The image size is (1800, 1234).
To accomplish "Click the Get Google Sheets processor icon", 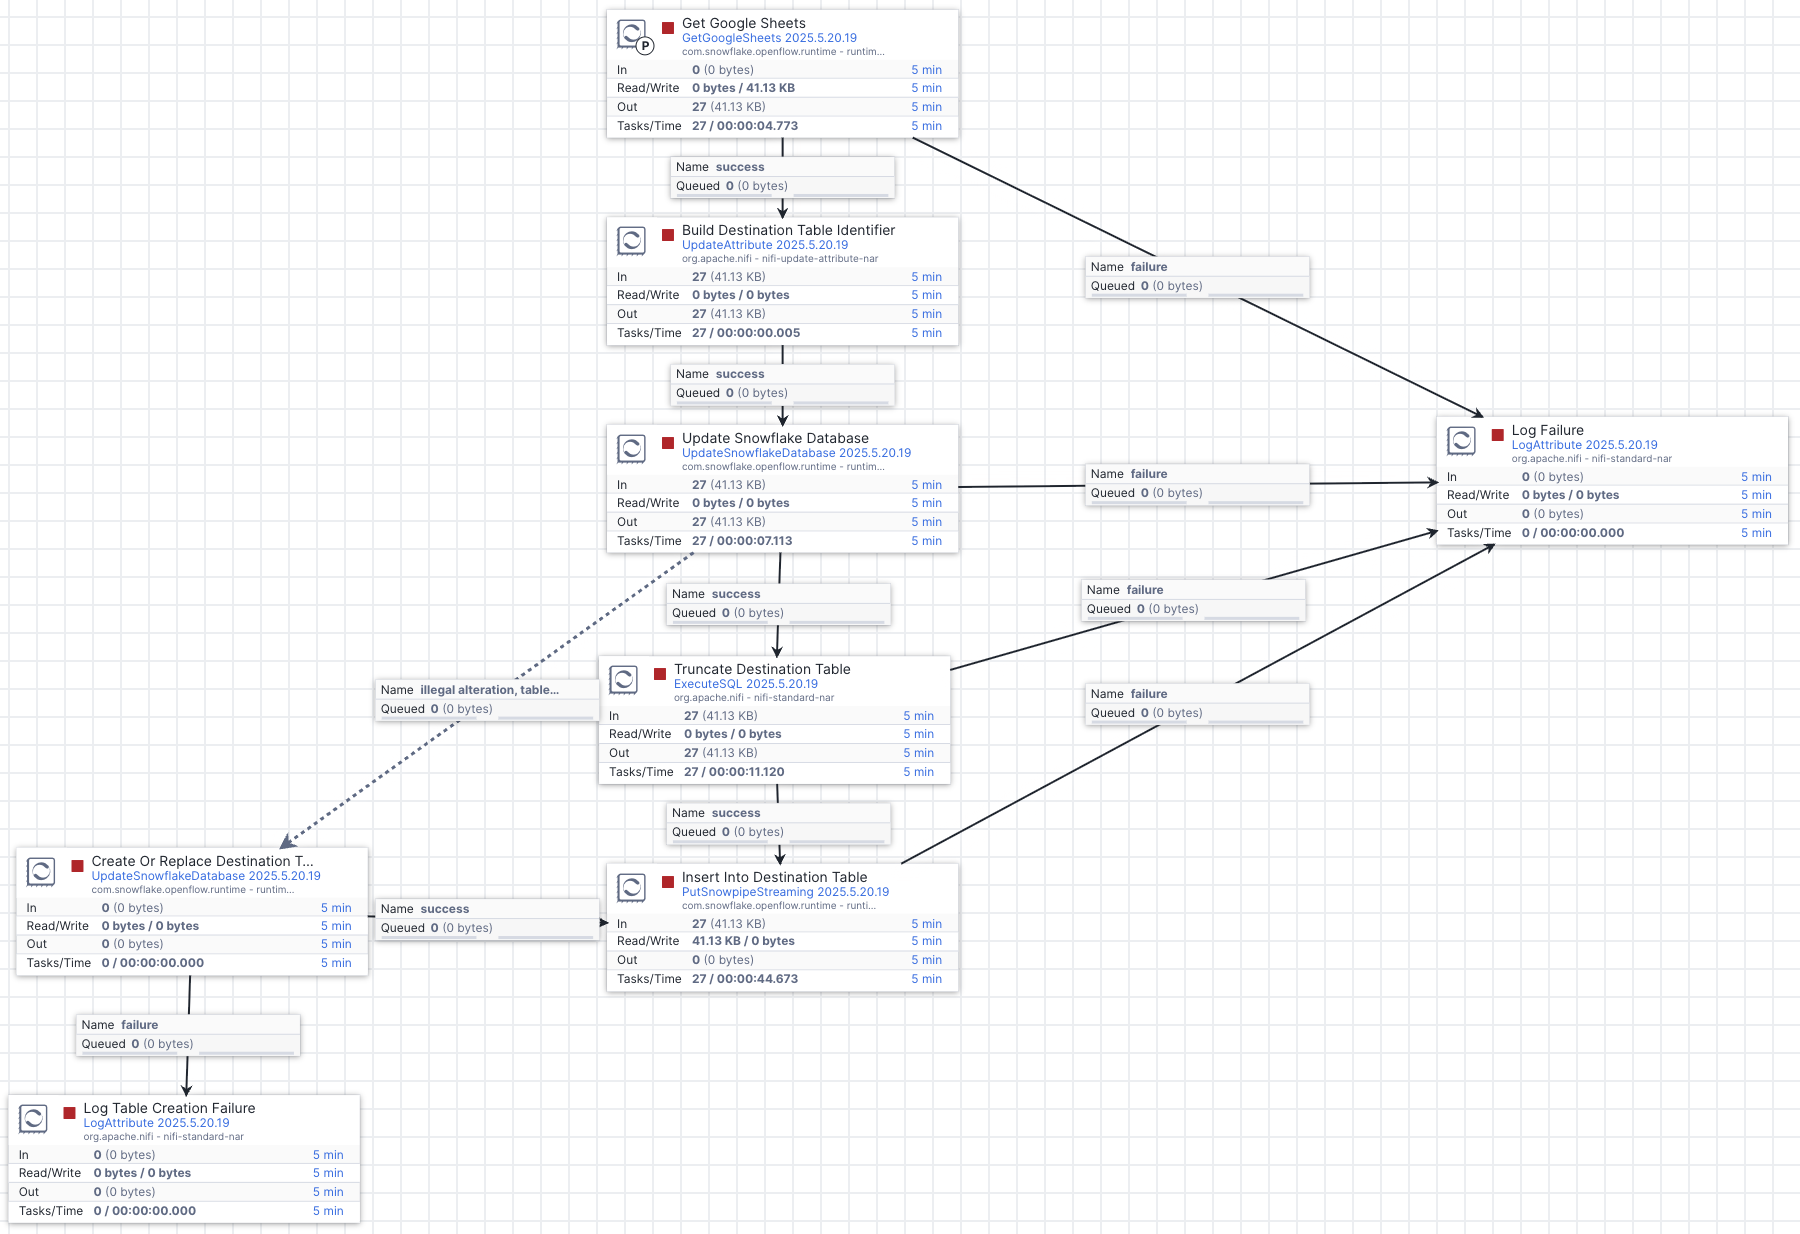I will click(632, 32).
